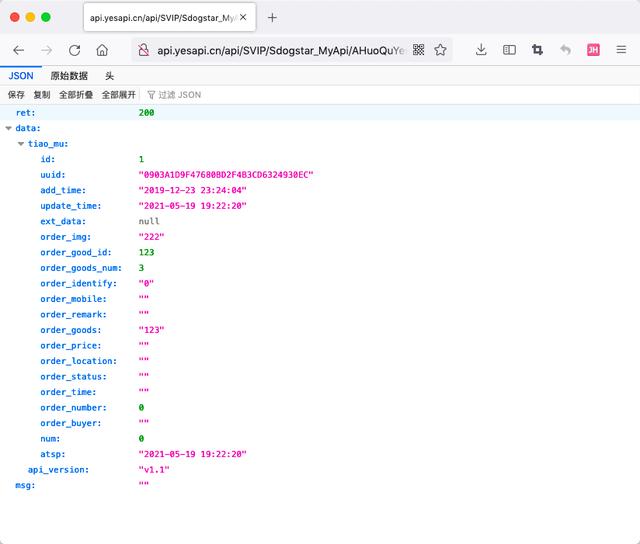Click 全部折叠 to collapse all
Viewport: 640px width, 544px height.
76,95
